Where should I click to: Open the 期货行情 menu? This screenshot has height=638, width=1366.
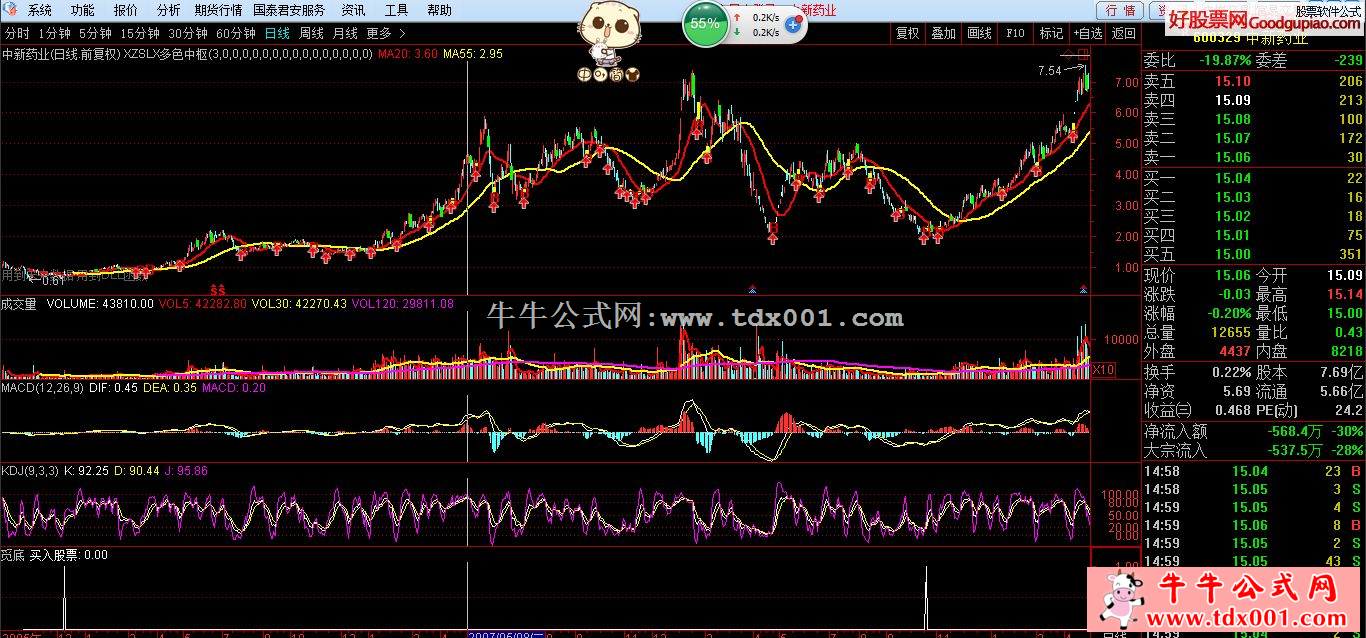pyautogui.click(x=218, y=10)
